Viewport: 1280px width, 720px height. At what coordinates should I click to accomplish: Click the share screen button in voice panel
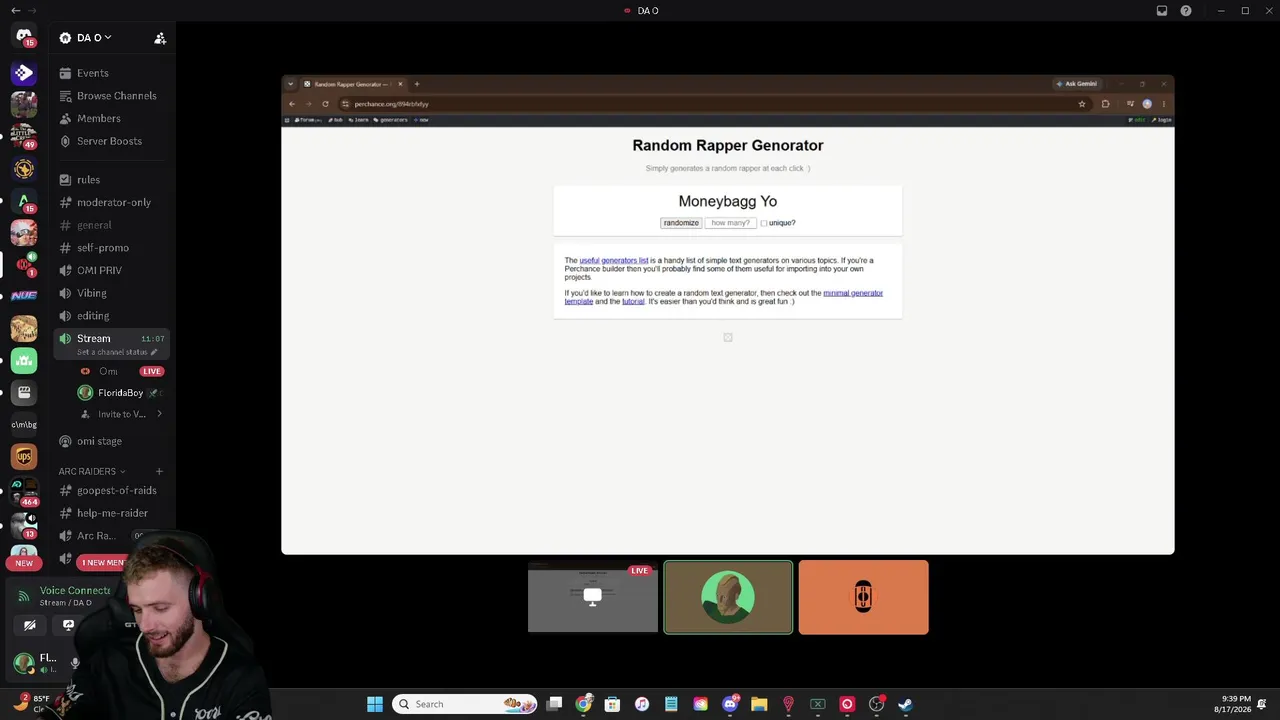tap(68, 625)
